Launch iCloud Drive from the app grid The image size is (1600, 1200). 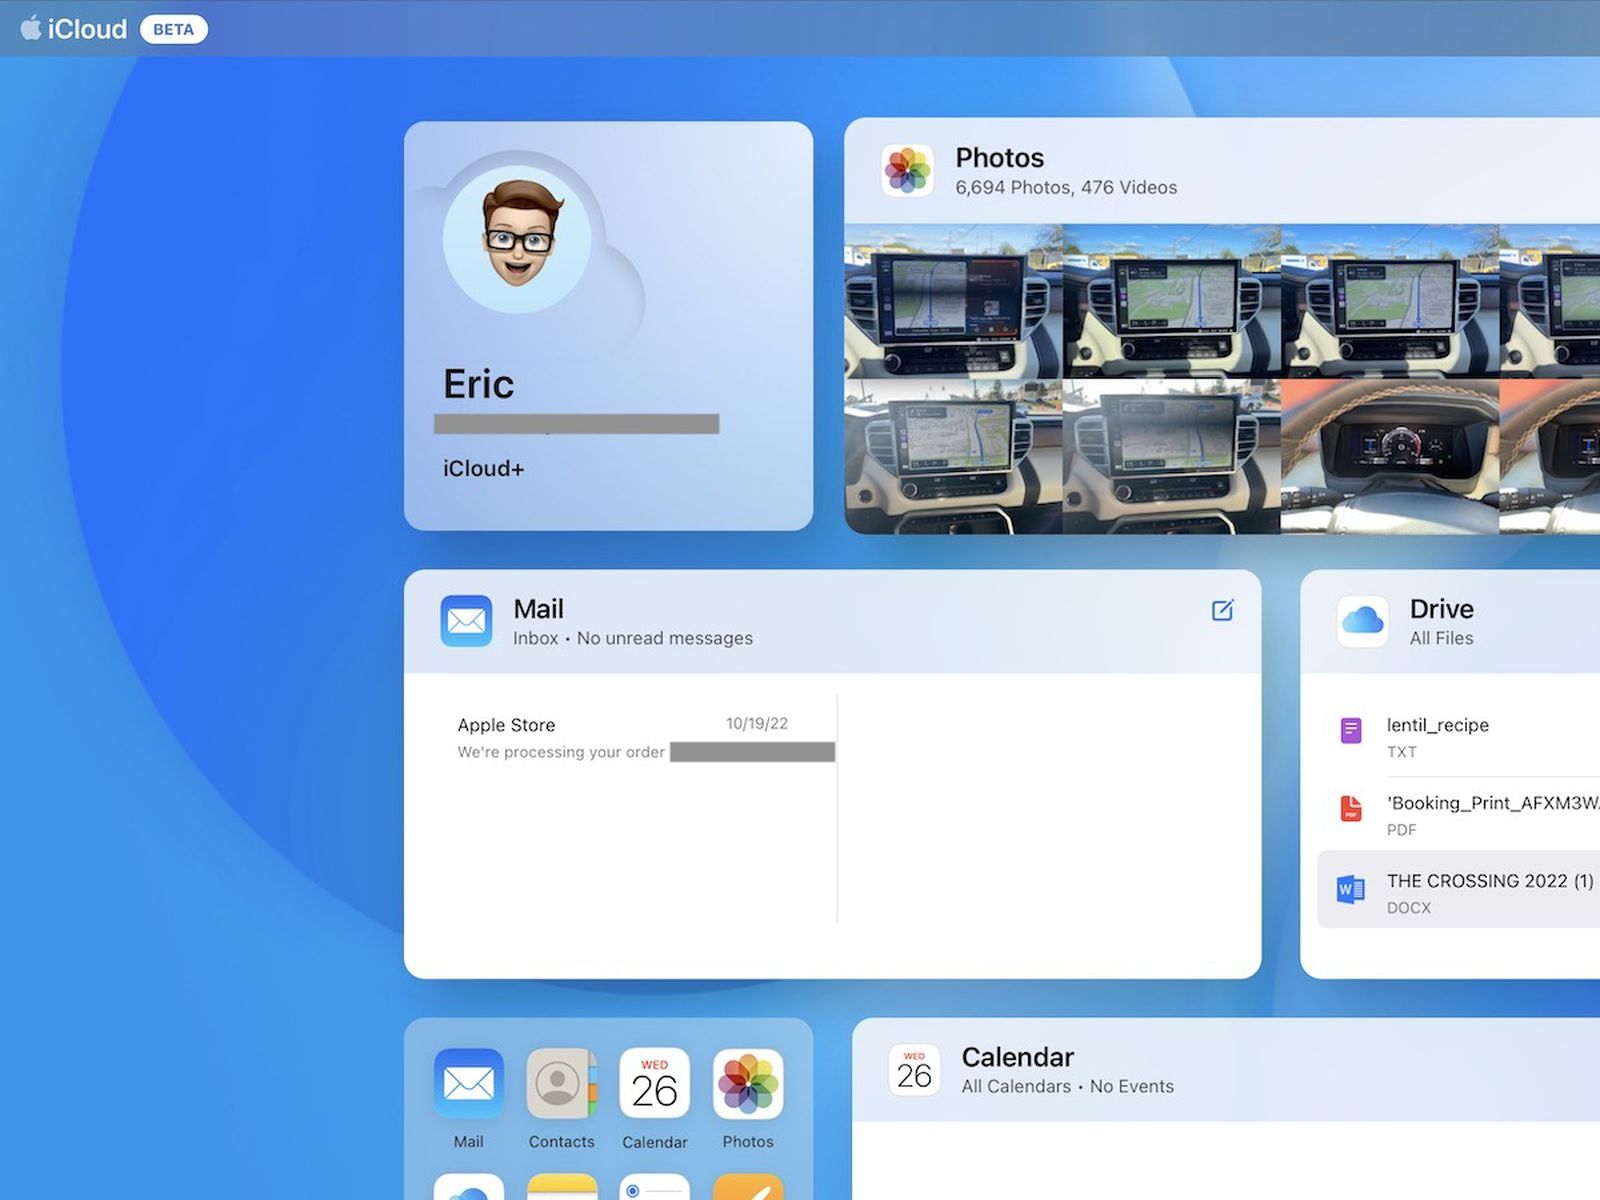(x=468, y=1188)
